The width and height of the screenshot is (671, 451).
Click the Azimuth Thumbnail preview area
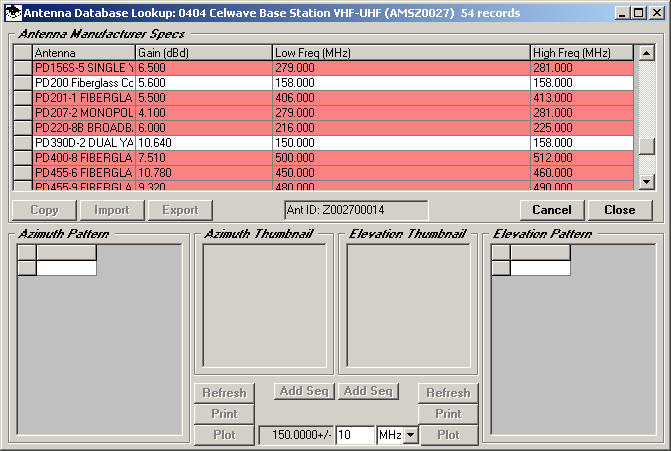point(264,306)
